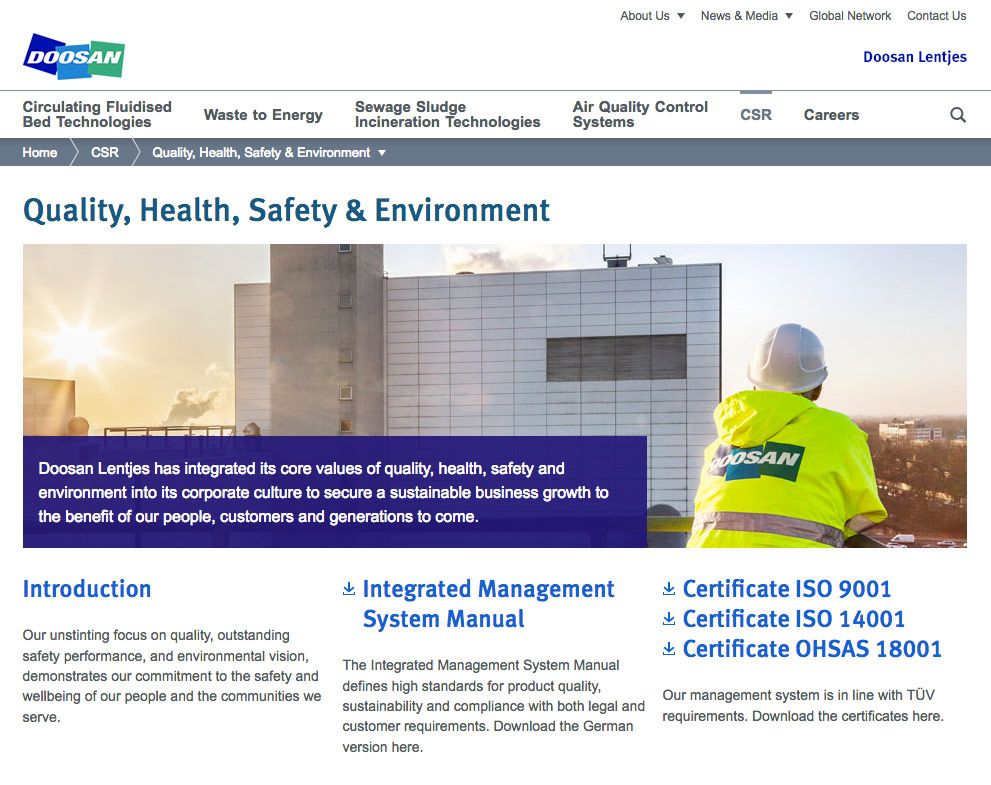Click download icon beside Certificate OHSAS 18001

tap(669, 649)
